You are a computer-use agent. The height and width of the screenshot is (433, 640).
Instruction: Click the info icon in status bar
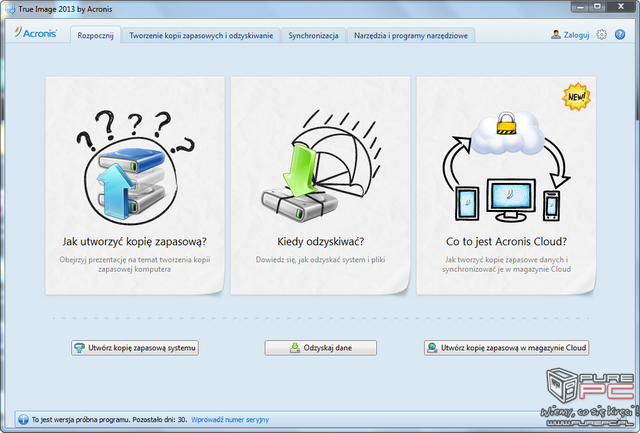pos(23,419)
